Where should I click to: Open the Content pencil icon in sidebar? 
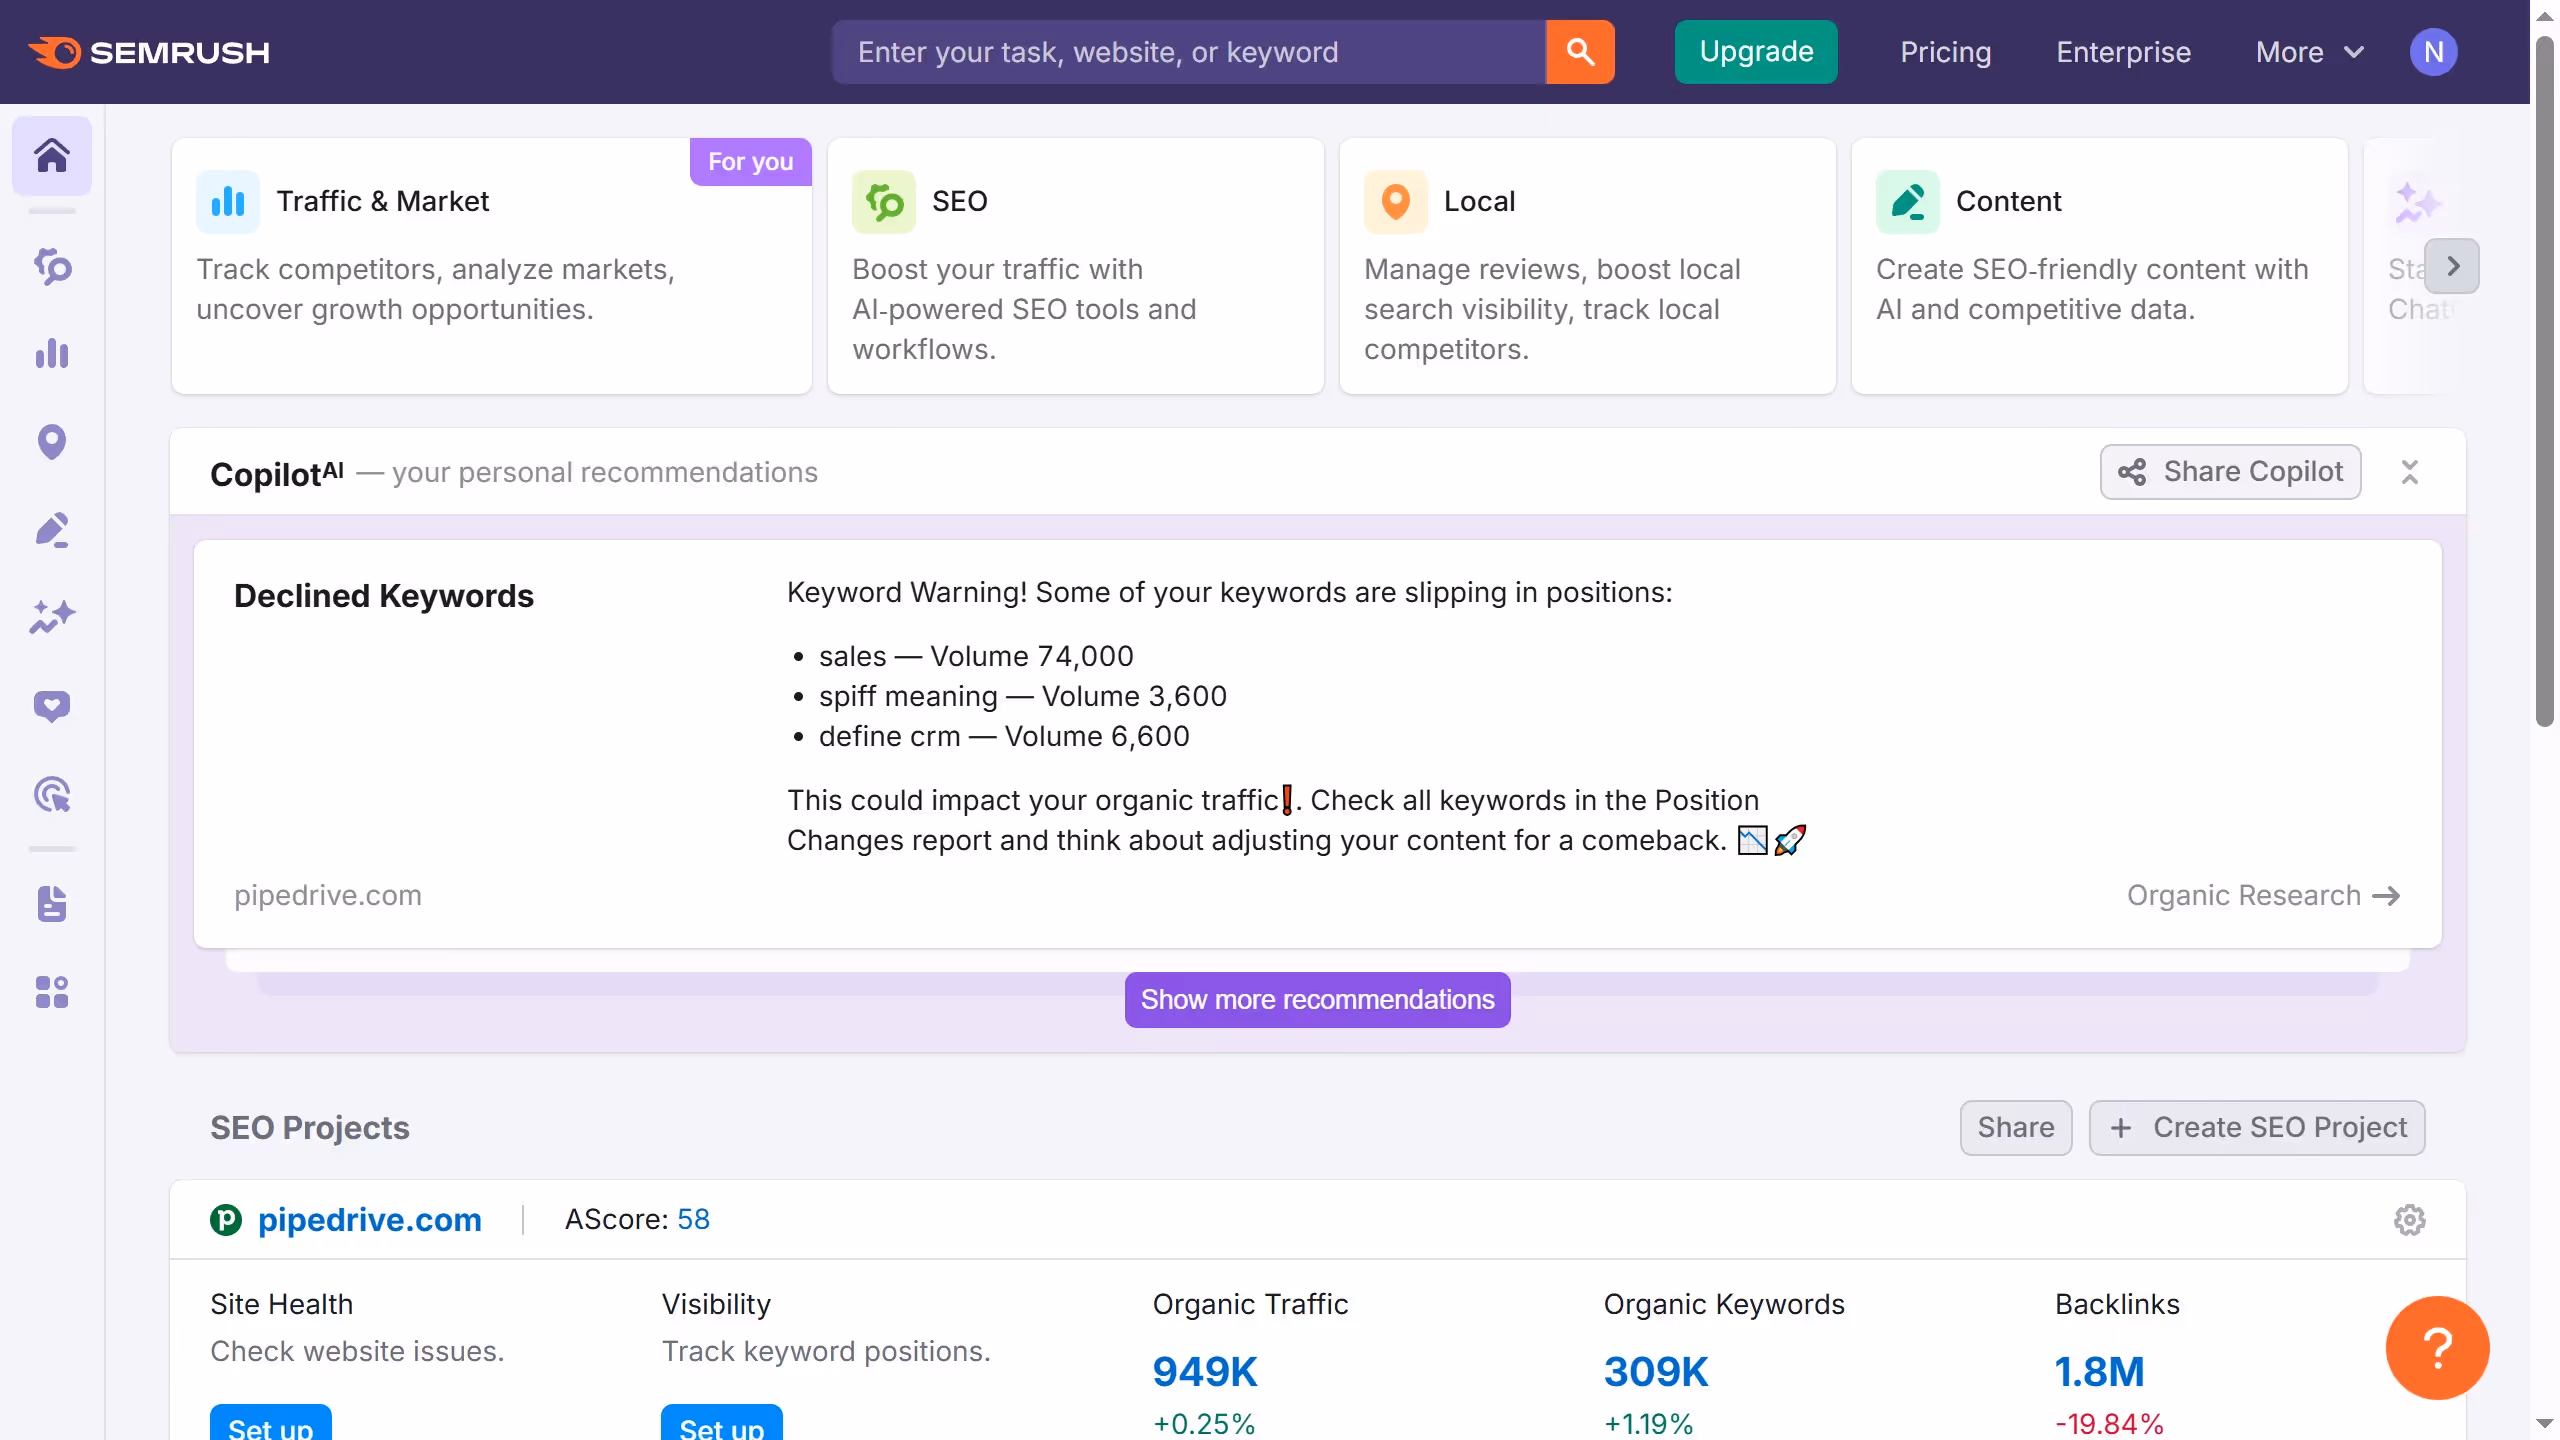(x=52, y=530)
